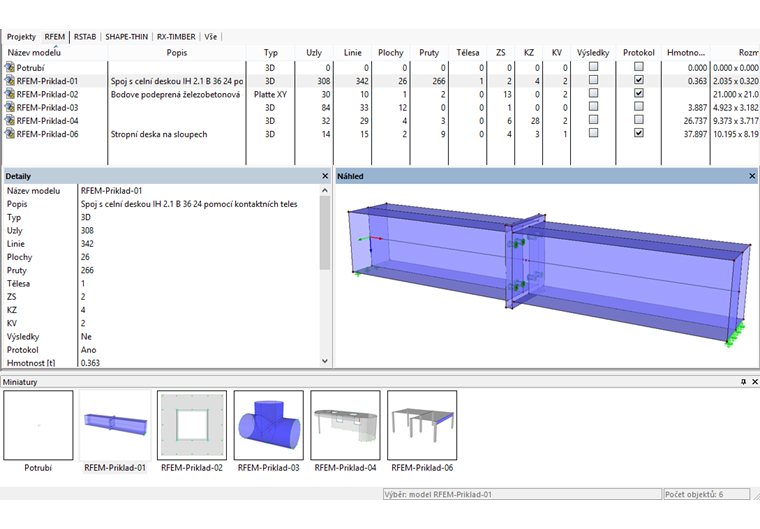The image size is (760, 529).
Task: Uncheck Protokol checkbox for RFEM-Priklad-06
Action: click(x=639, y=132)
